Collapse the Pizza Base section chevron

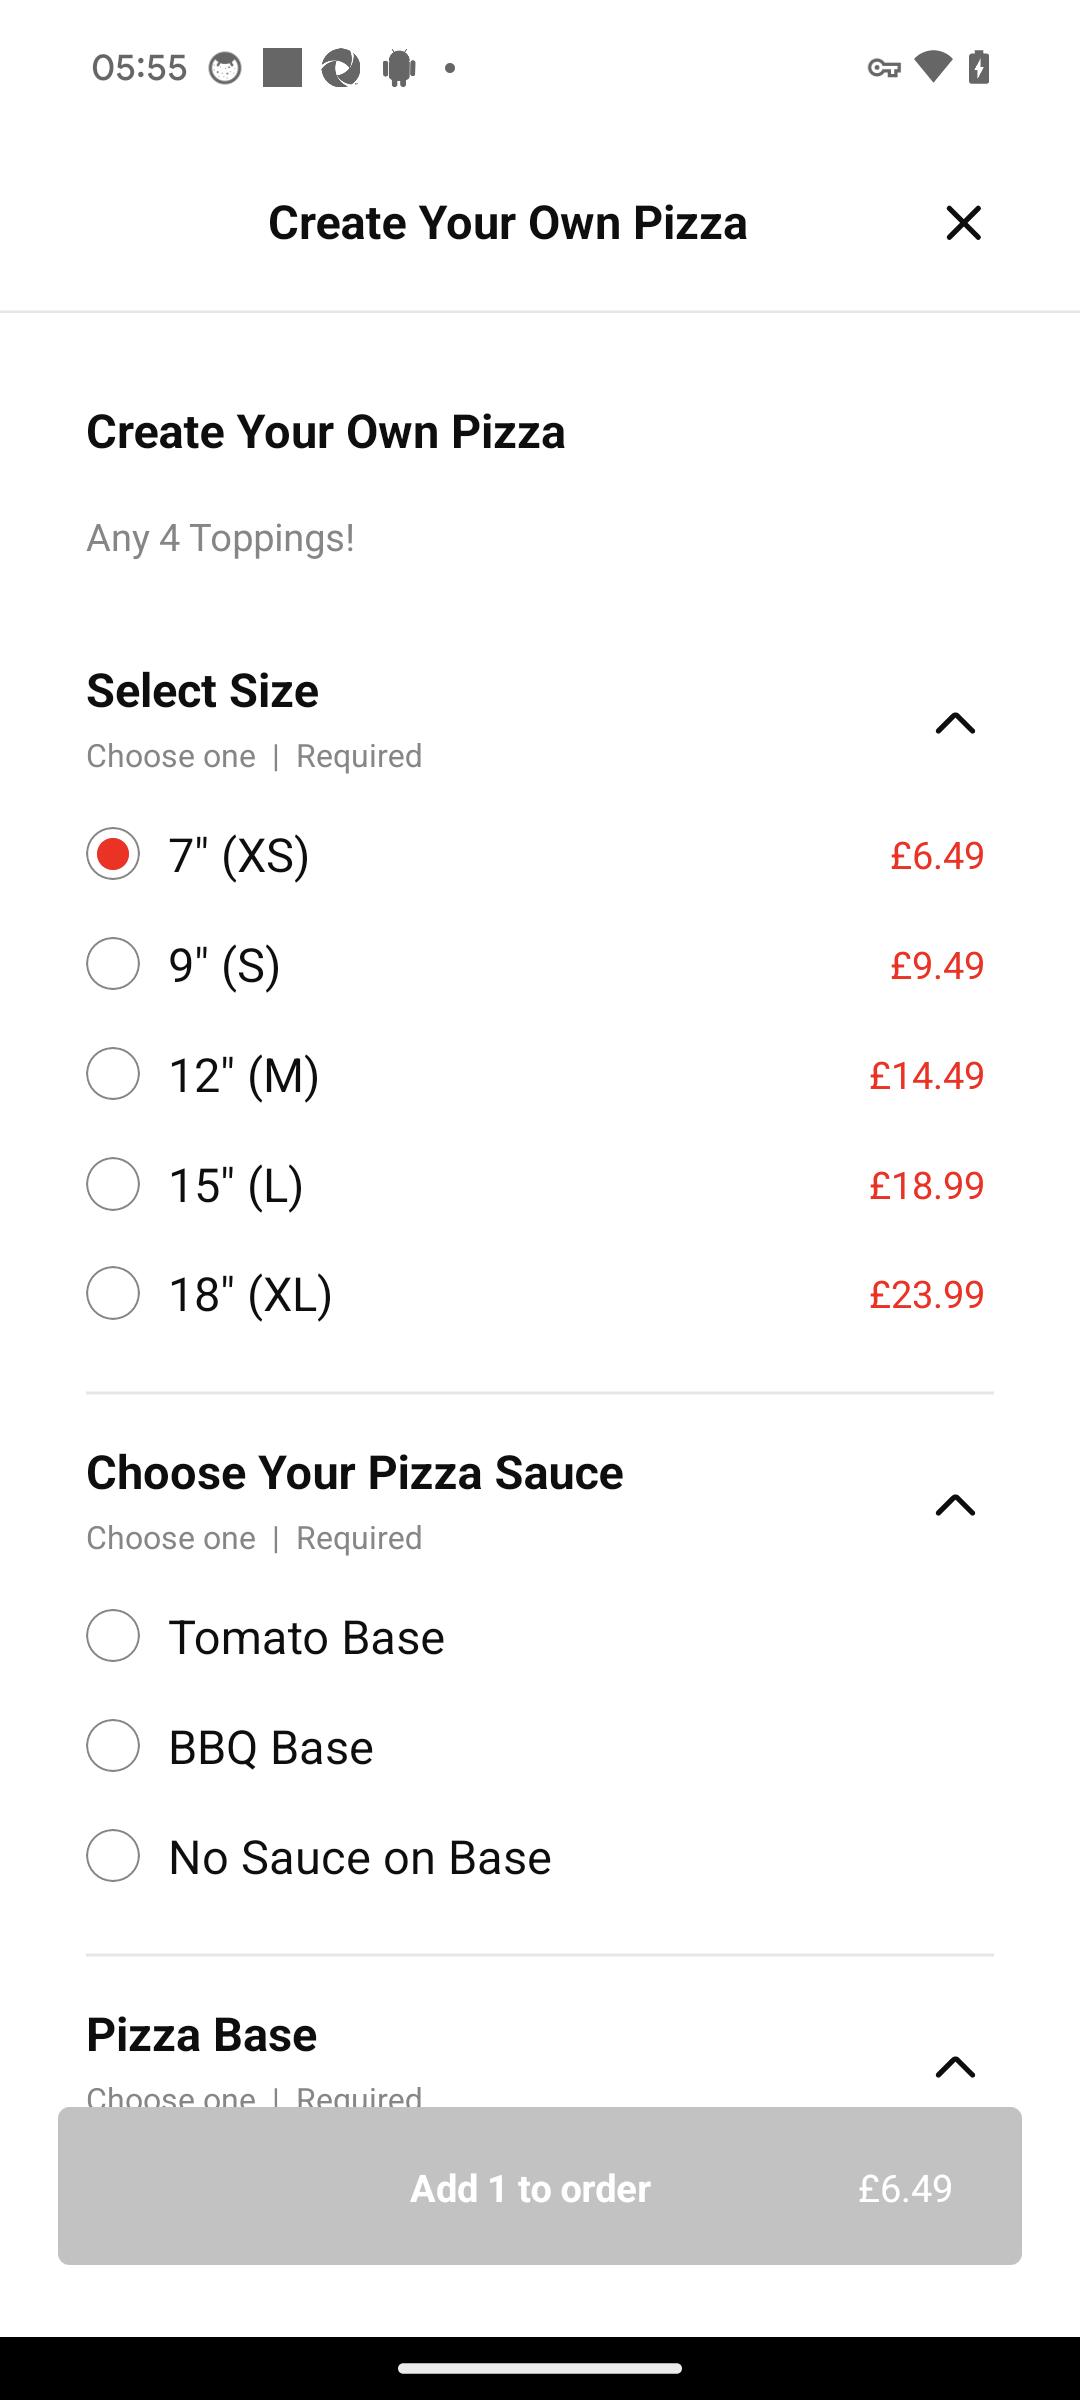(x=955, y=2066)
